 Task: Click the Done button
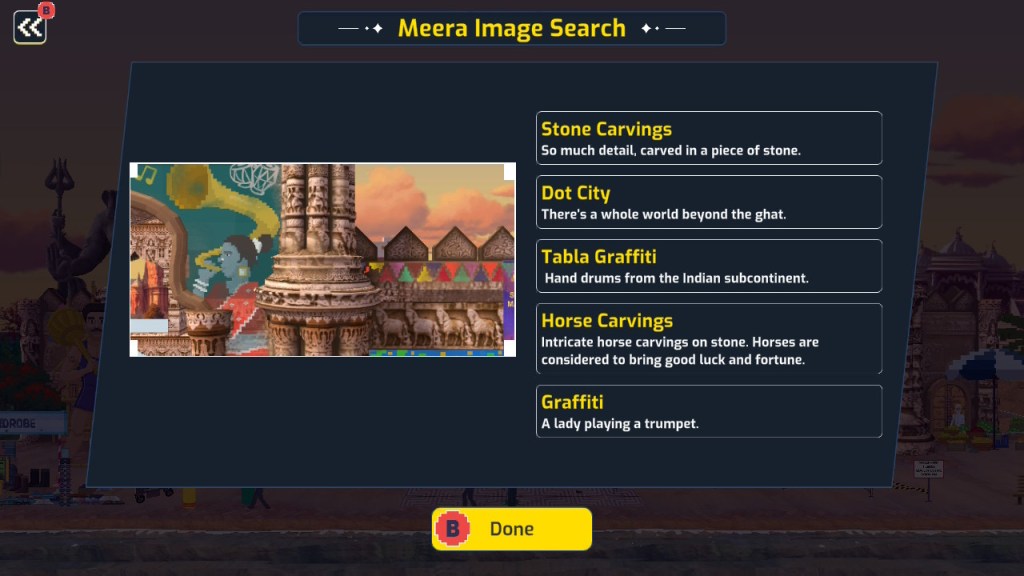pos(511,528)
